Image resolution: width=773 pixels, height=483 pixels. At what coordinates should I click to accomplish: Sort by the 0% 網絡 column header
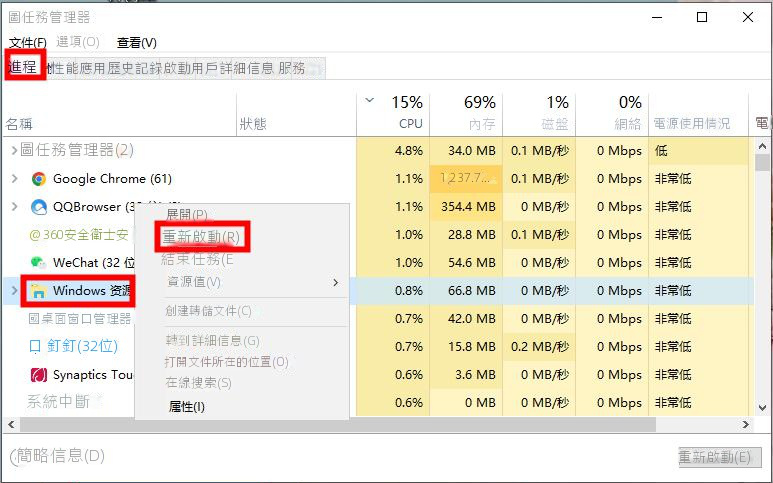tap(612, 113)
